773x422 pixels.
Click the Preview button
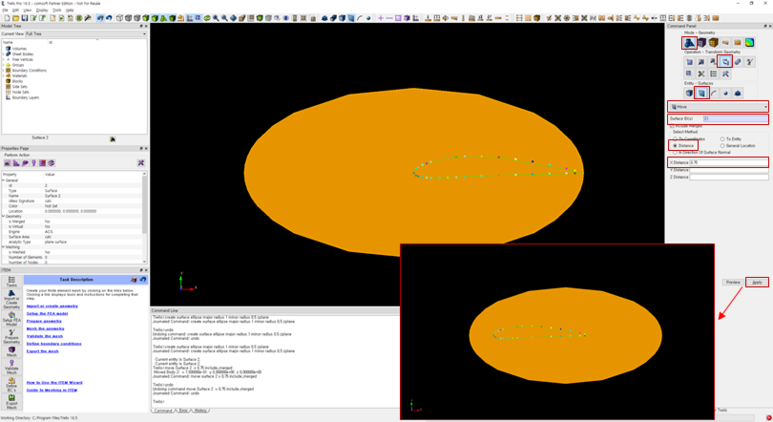(733, 282)
